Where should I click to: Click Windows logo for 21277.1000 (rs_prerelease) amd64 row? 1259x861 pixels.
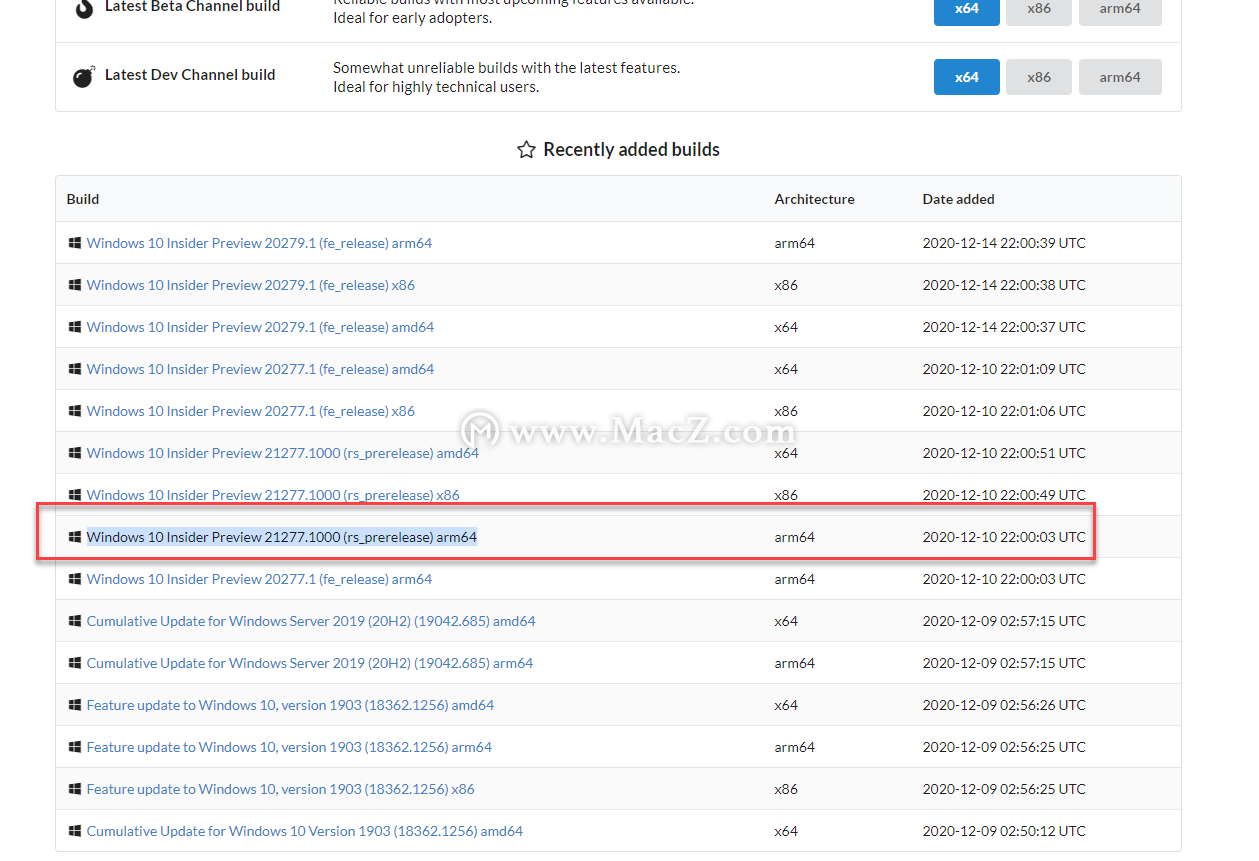click(x=74, y=453)
